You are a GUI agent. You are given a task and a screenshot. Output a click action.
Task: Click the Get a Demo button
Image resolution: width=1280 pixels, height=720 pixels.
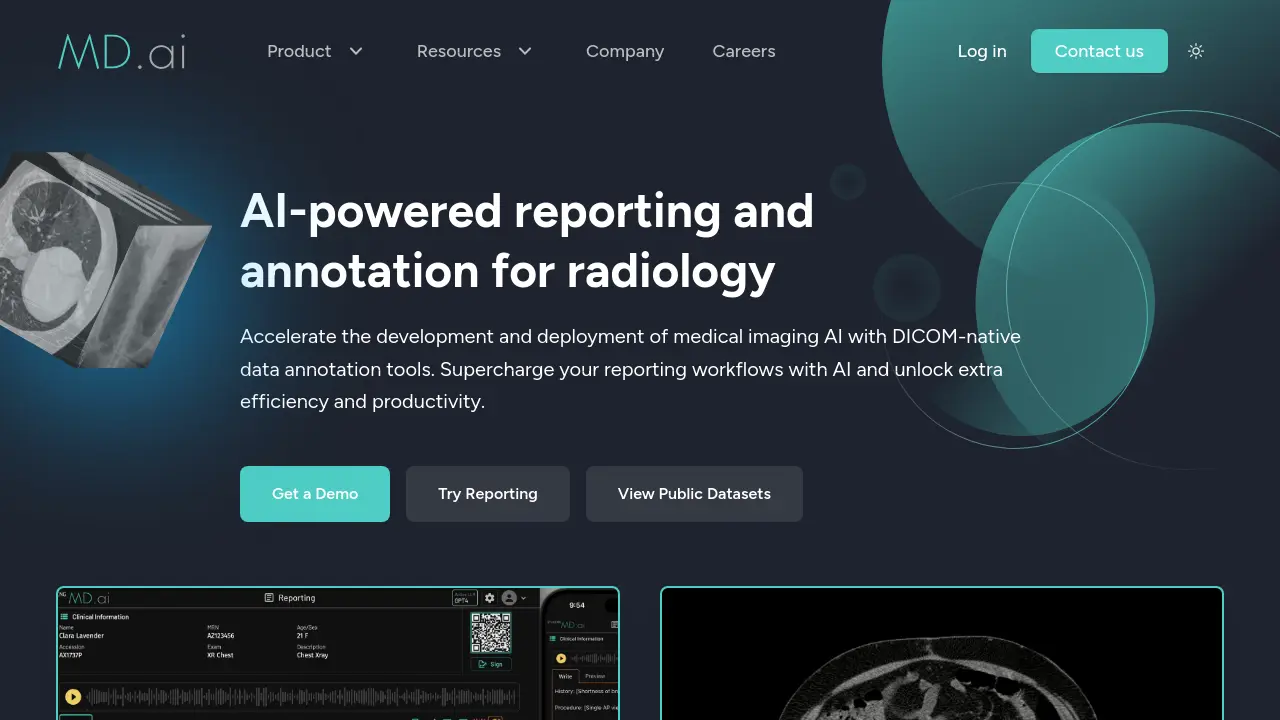pos(315,494)
